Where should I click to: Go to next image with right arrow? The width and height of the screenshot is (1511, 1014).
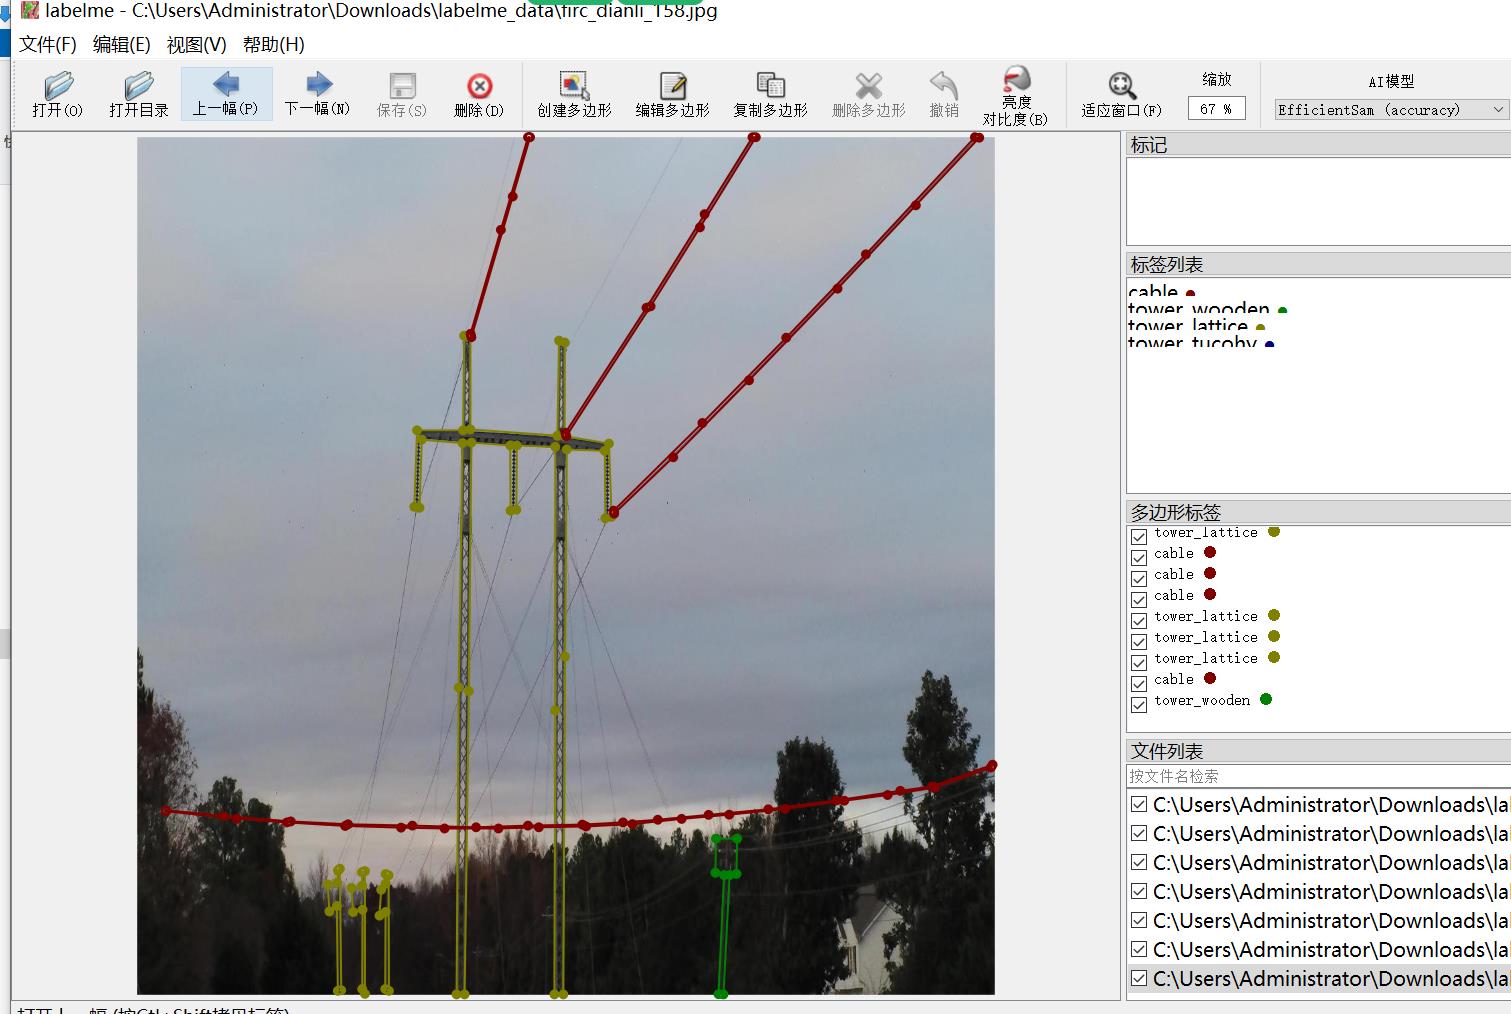coord(318,85)
